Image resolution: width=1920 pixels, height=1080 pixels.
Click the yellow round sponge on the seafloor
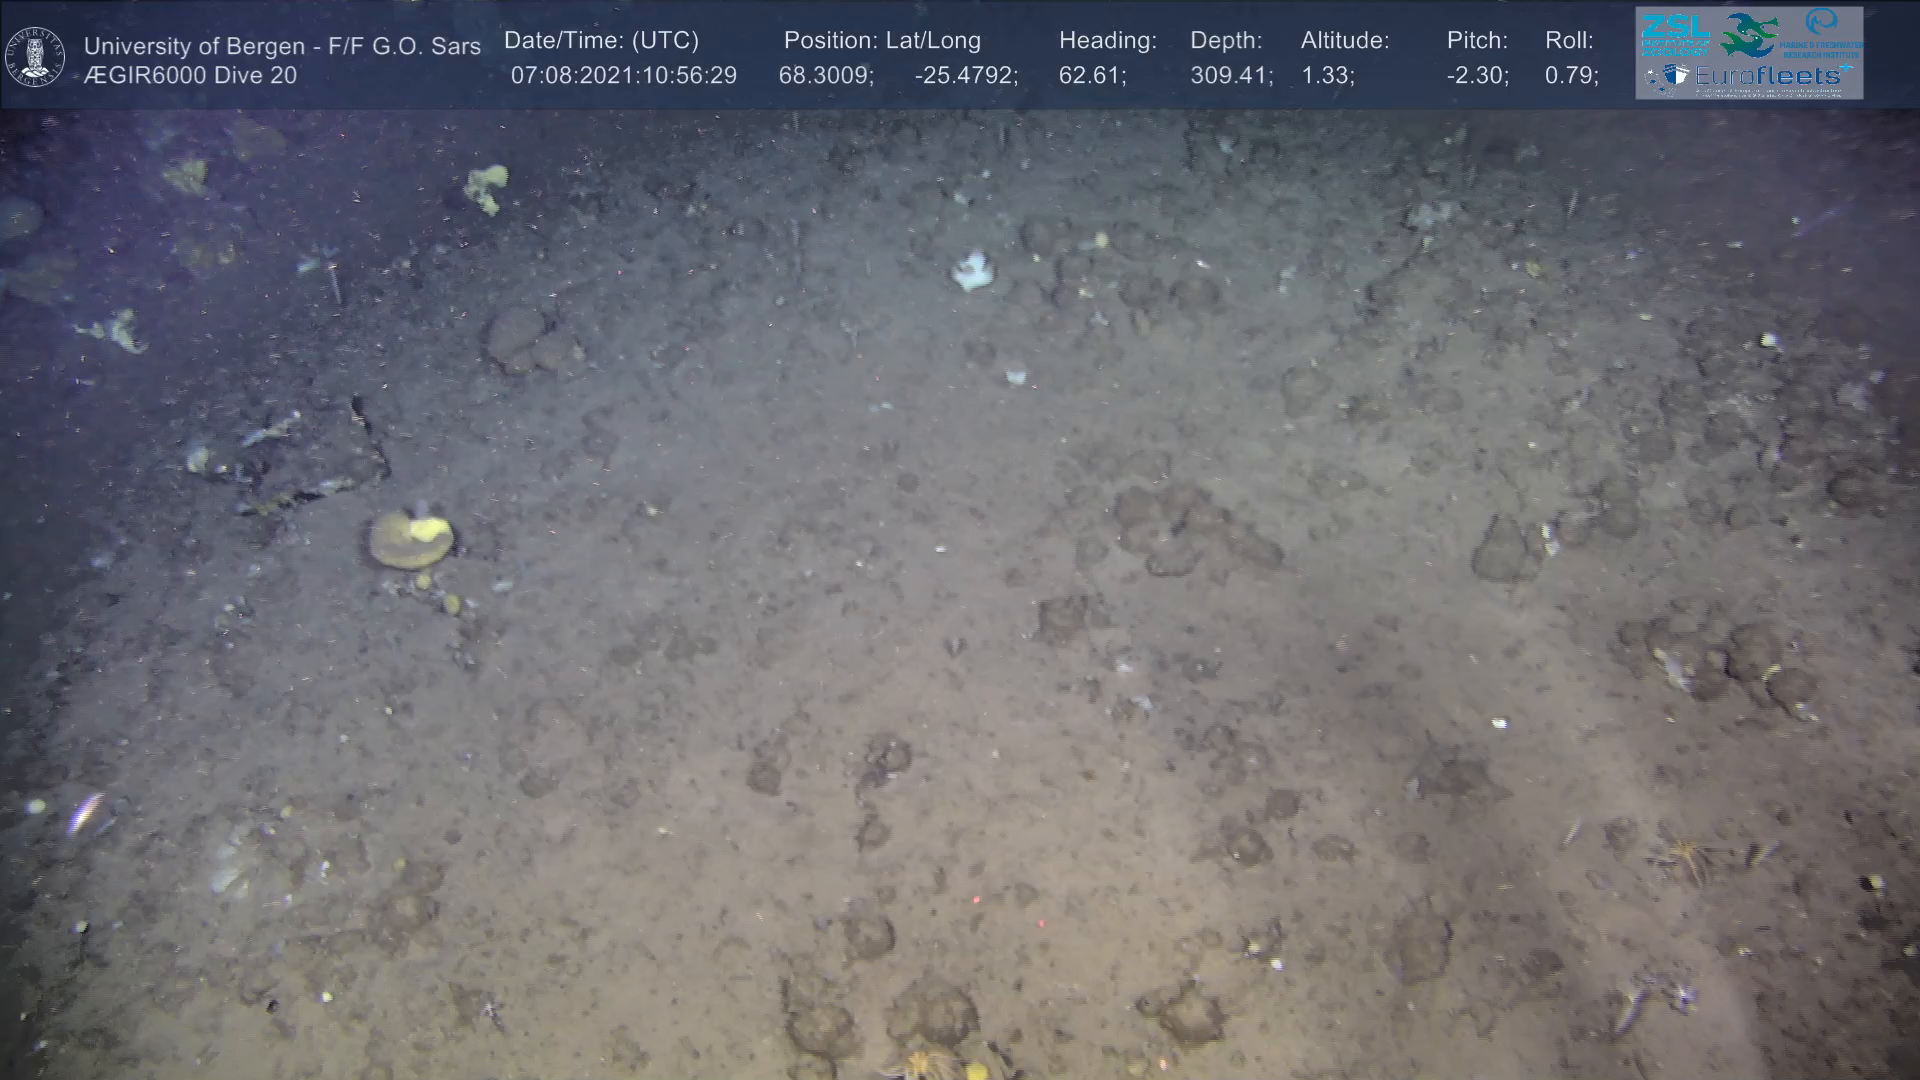411,539
